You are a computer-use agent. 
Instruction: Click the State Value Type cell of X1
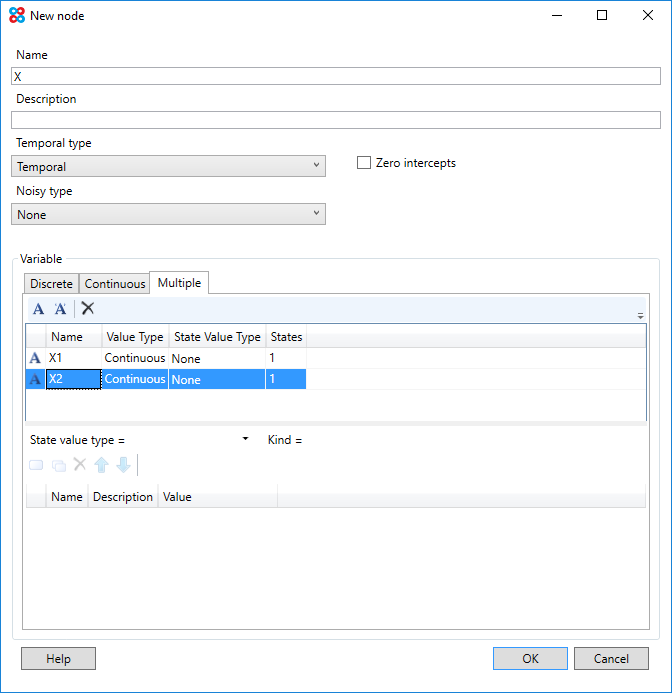(x=217, y=358)
